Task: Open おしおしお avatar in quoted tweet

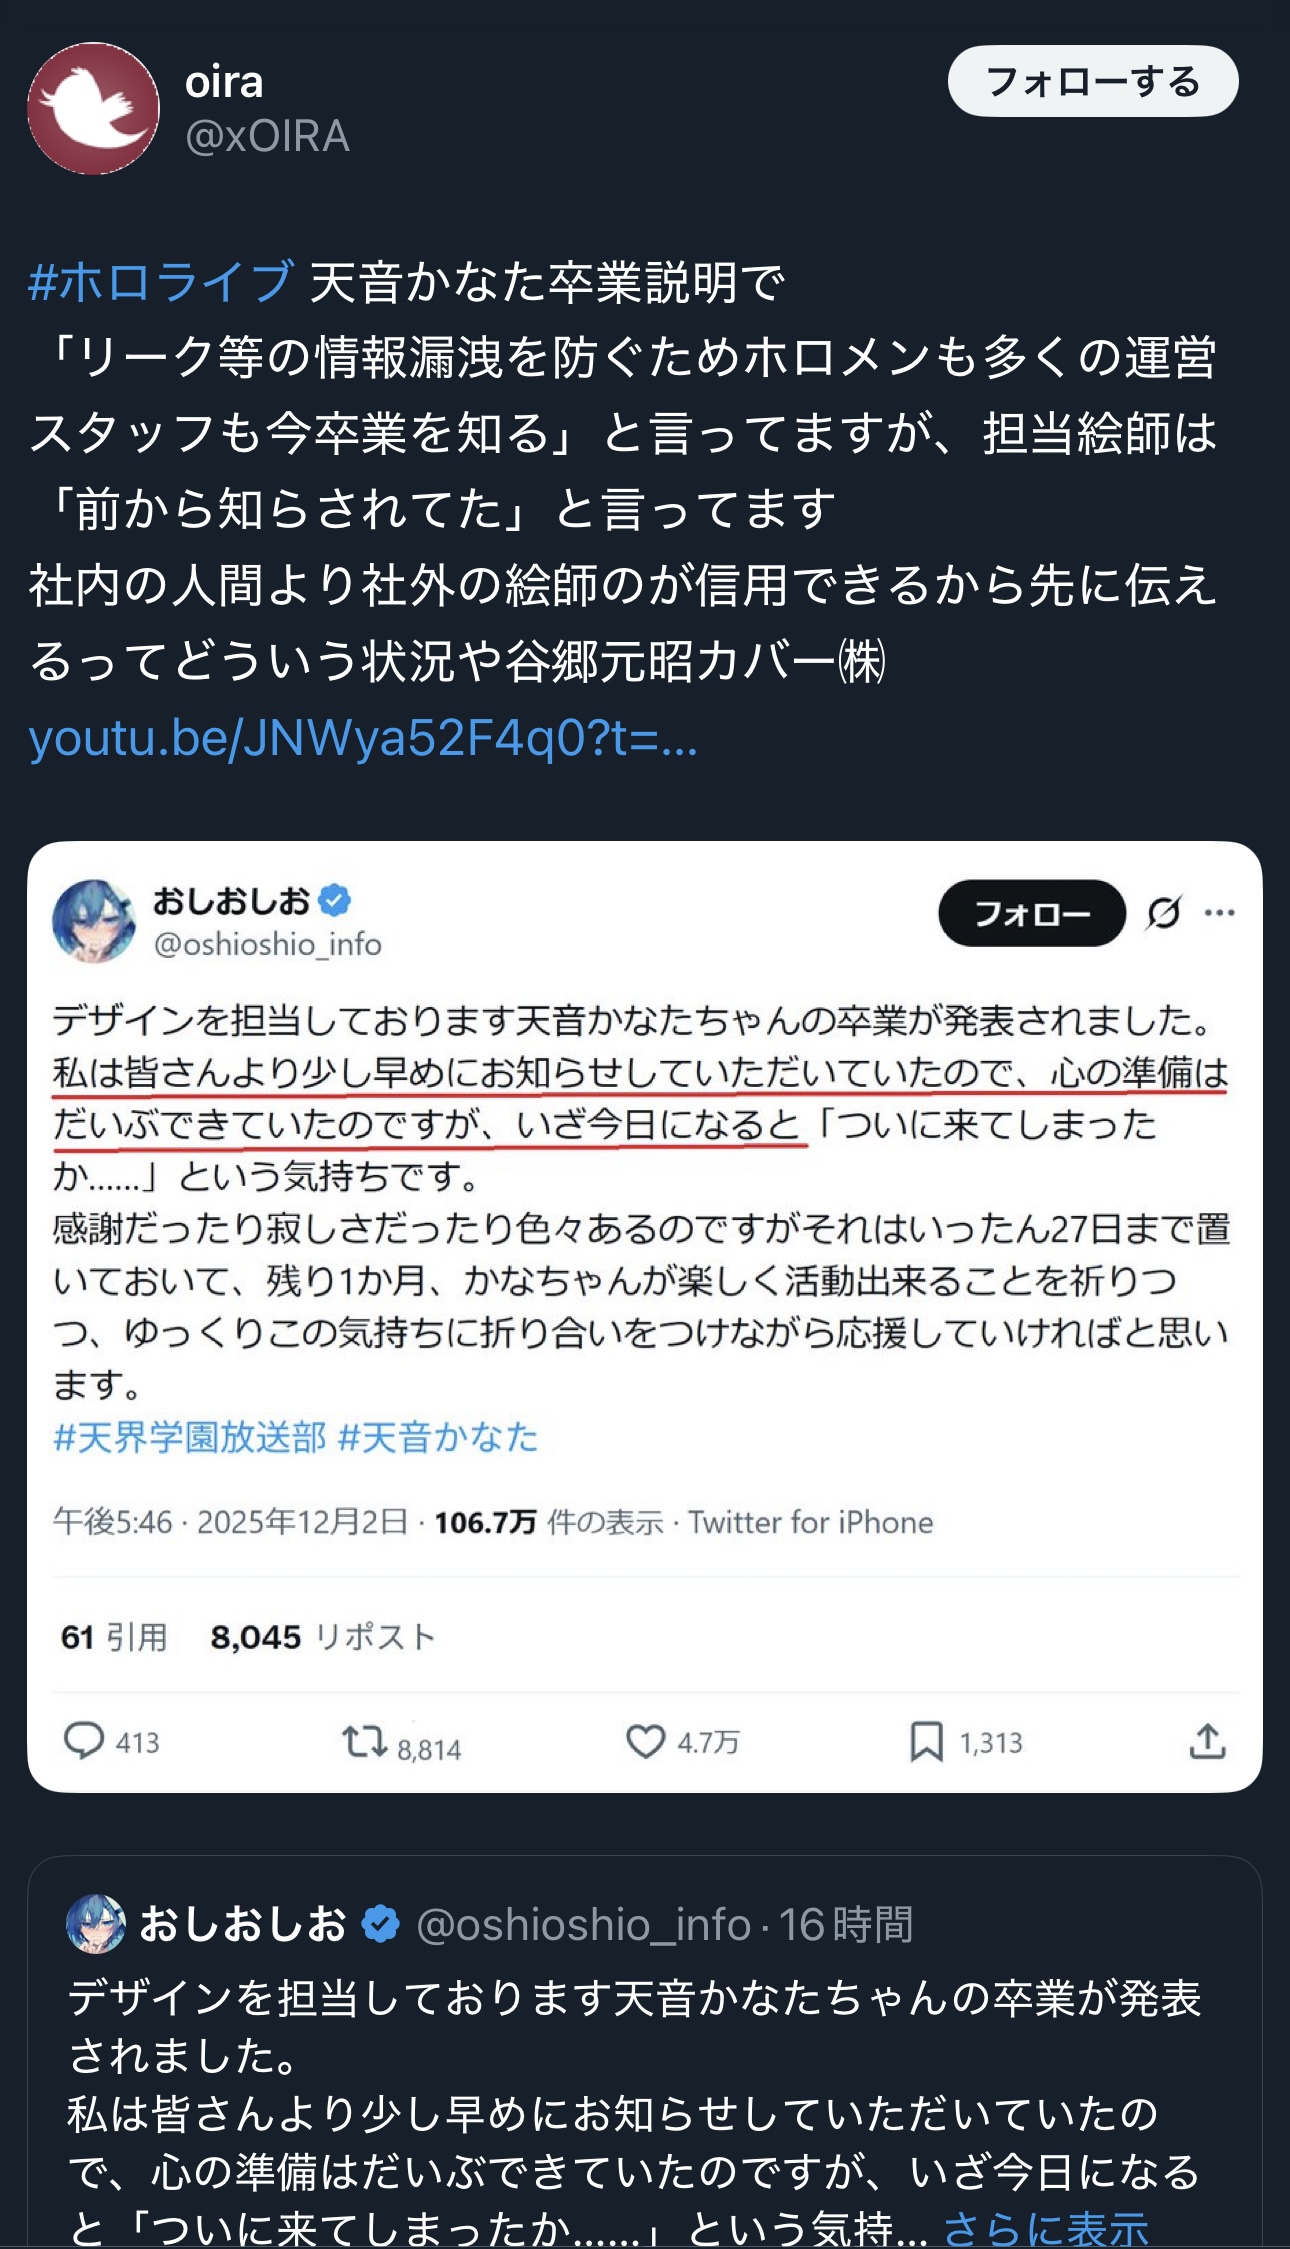Action: pyautogui.click(x=96, y=1923)
